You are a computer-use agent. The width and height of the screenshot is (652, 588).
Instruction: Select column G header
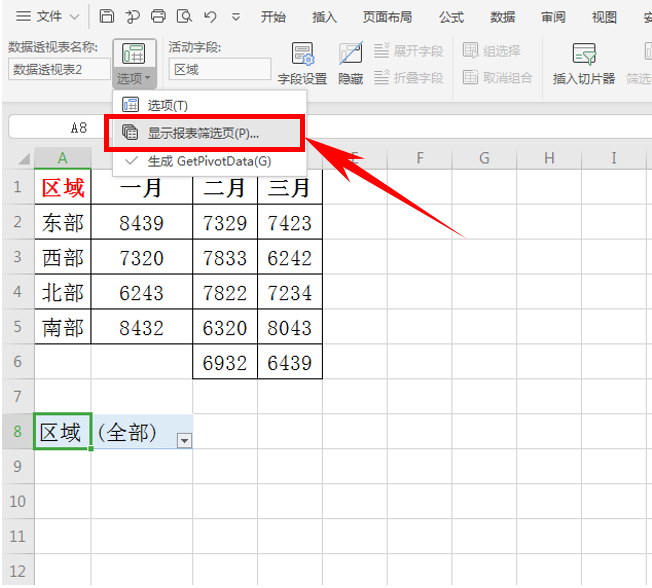click(x=484, y=158)
